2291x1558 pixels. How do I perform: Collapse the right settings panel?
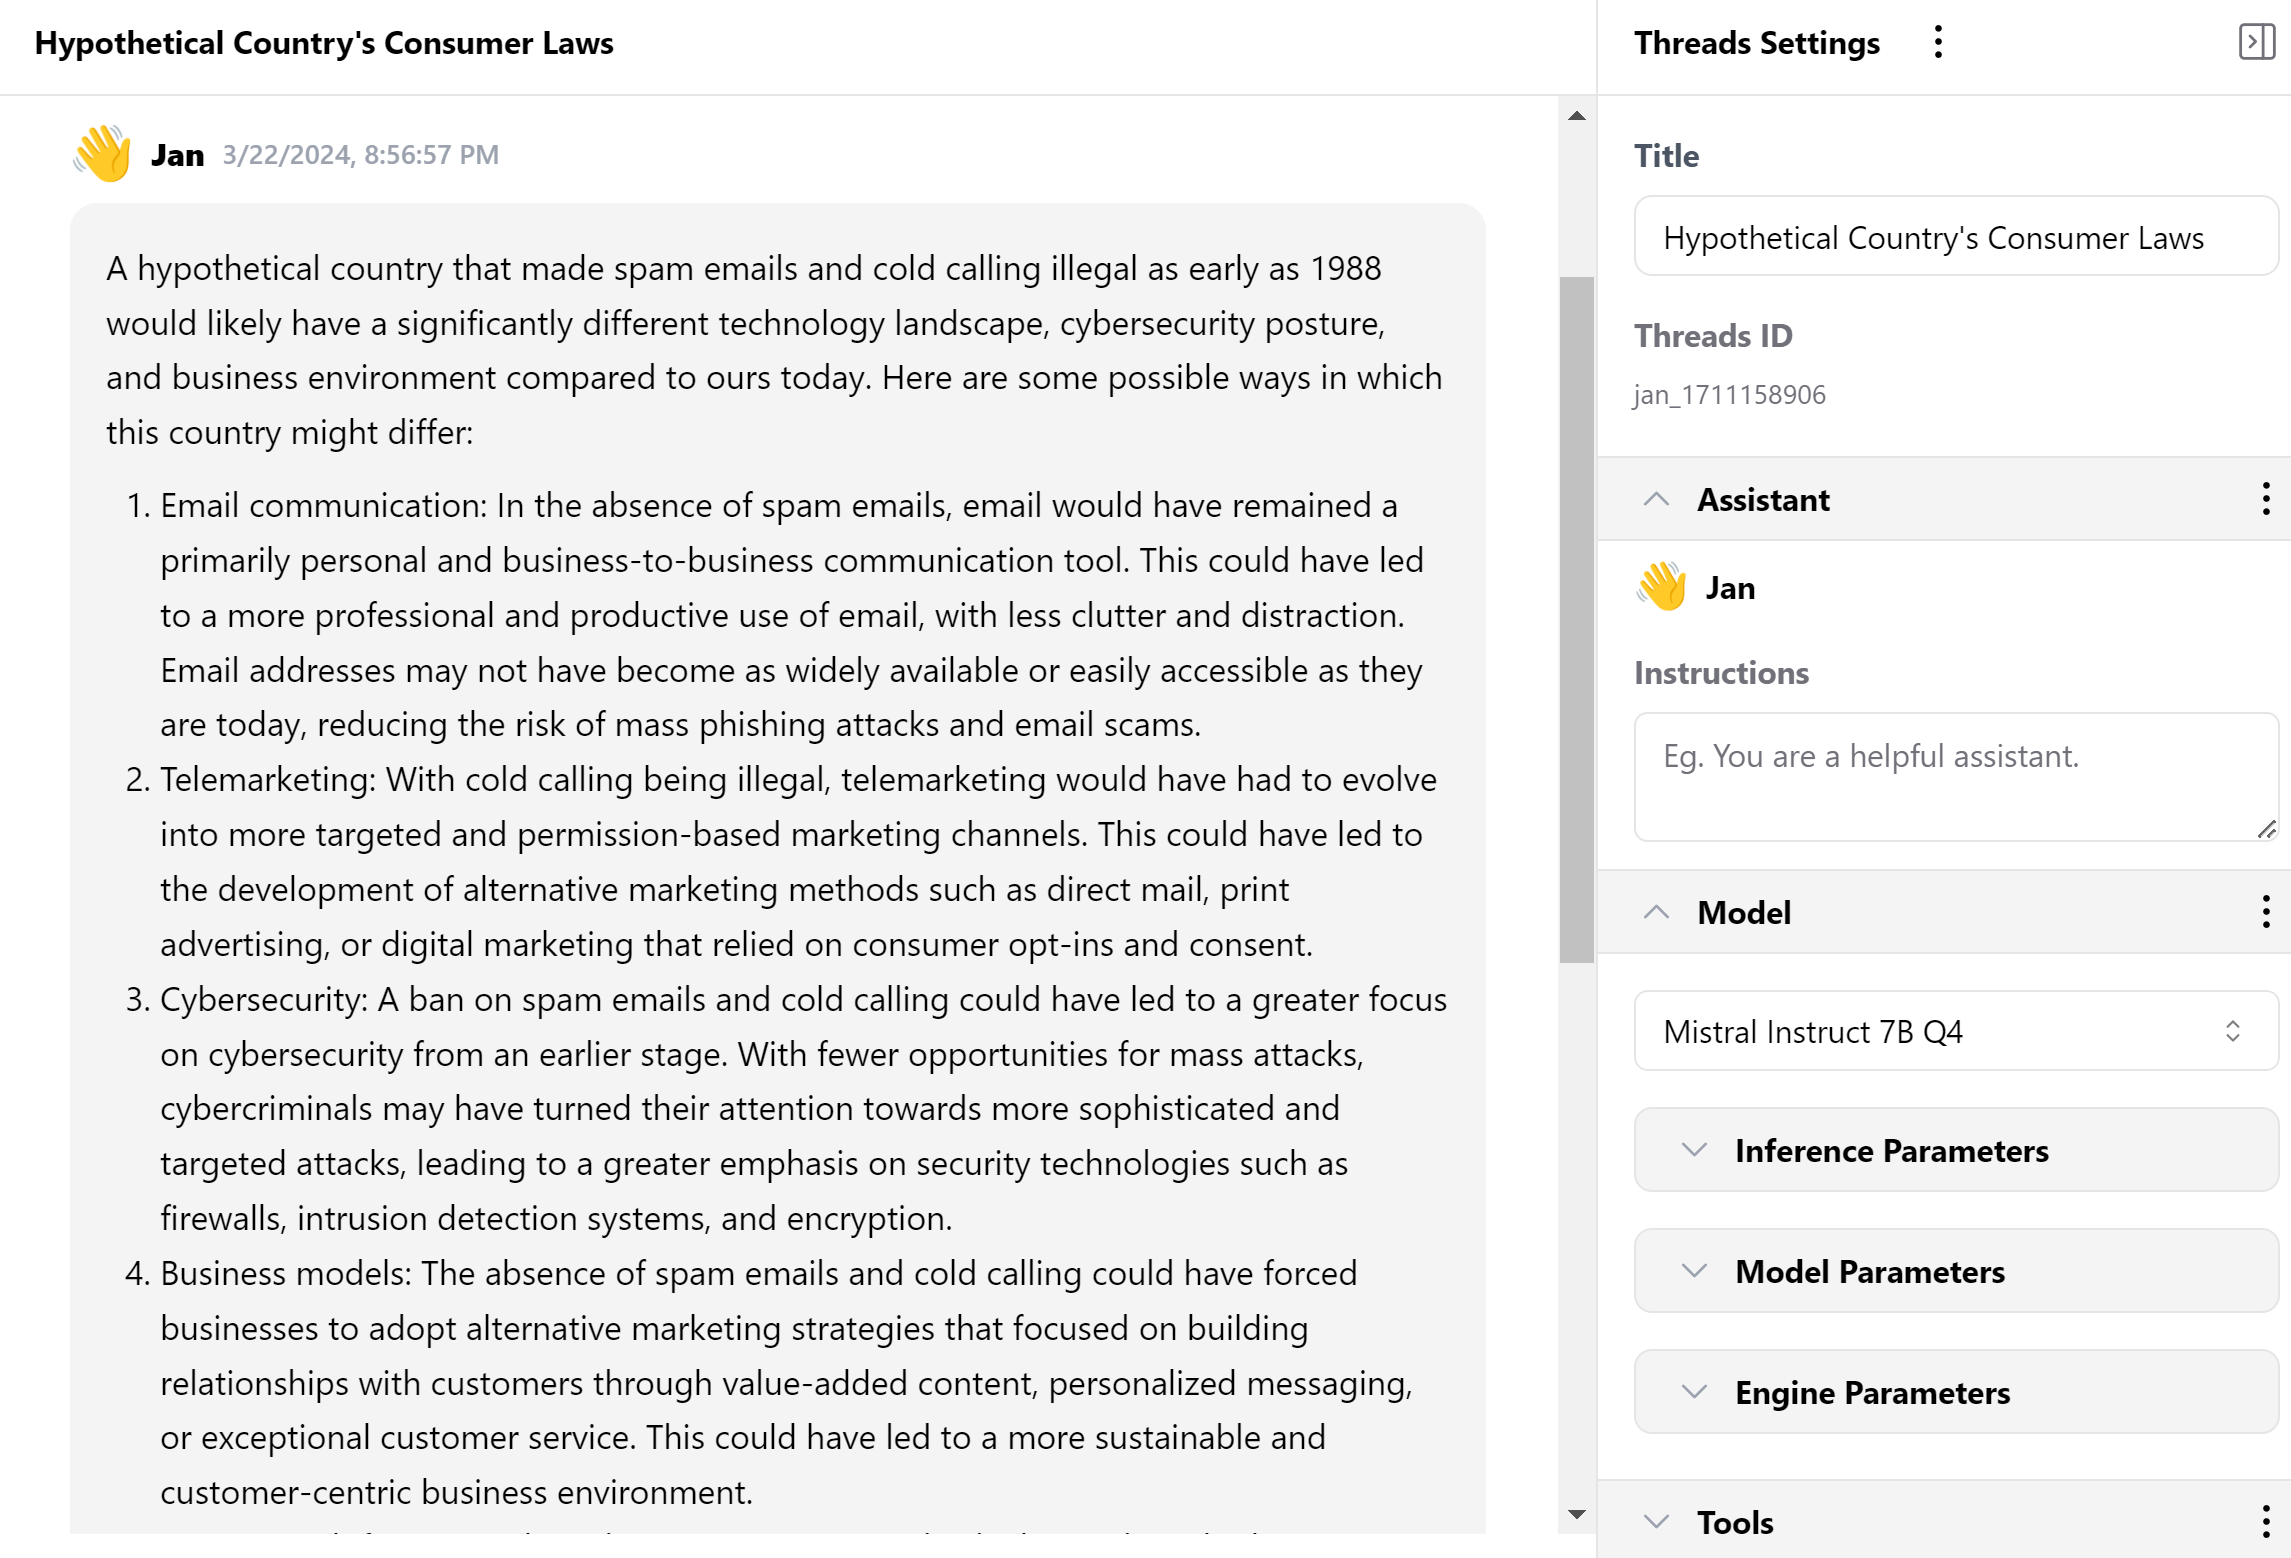tap(2256, 42)
